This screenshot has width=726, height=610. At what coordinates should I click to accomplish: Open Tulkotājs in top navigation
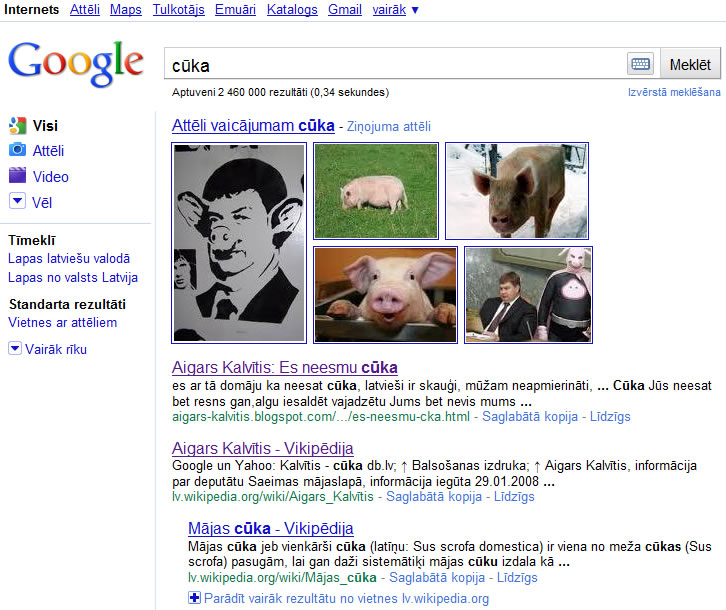179,9
